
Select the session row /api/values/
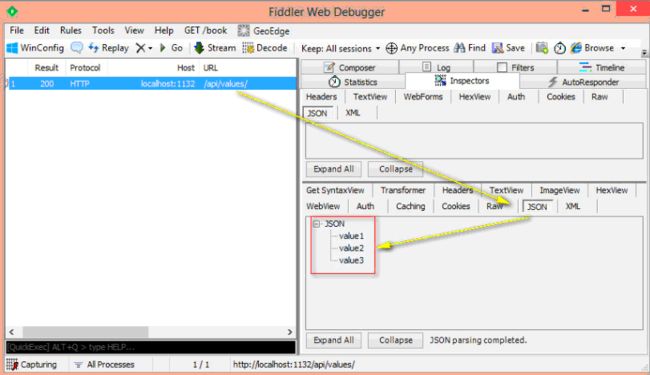pyautogui.click(x=152, y=84)
